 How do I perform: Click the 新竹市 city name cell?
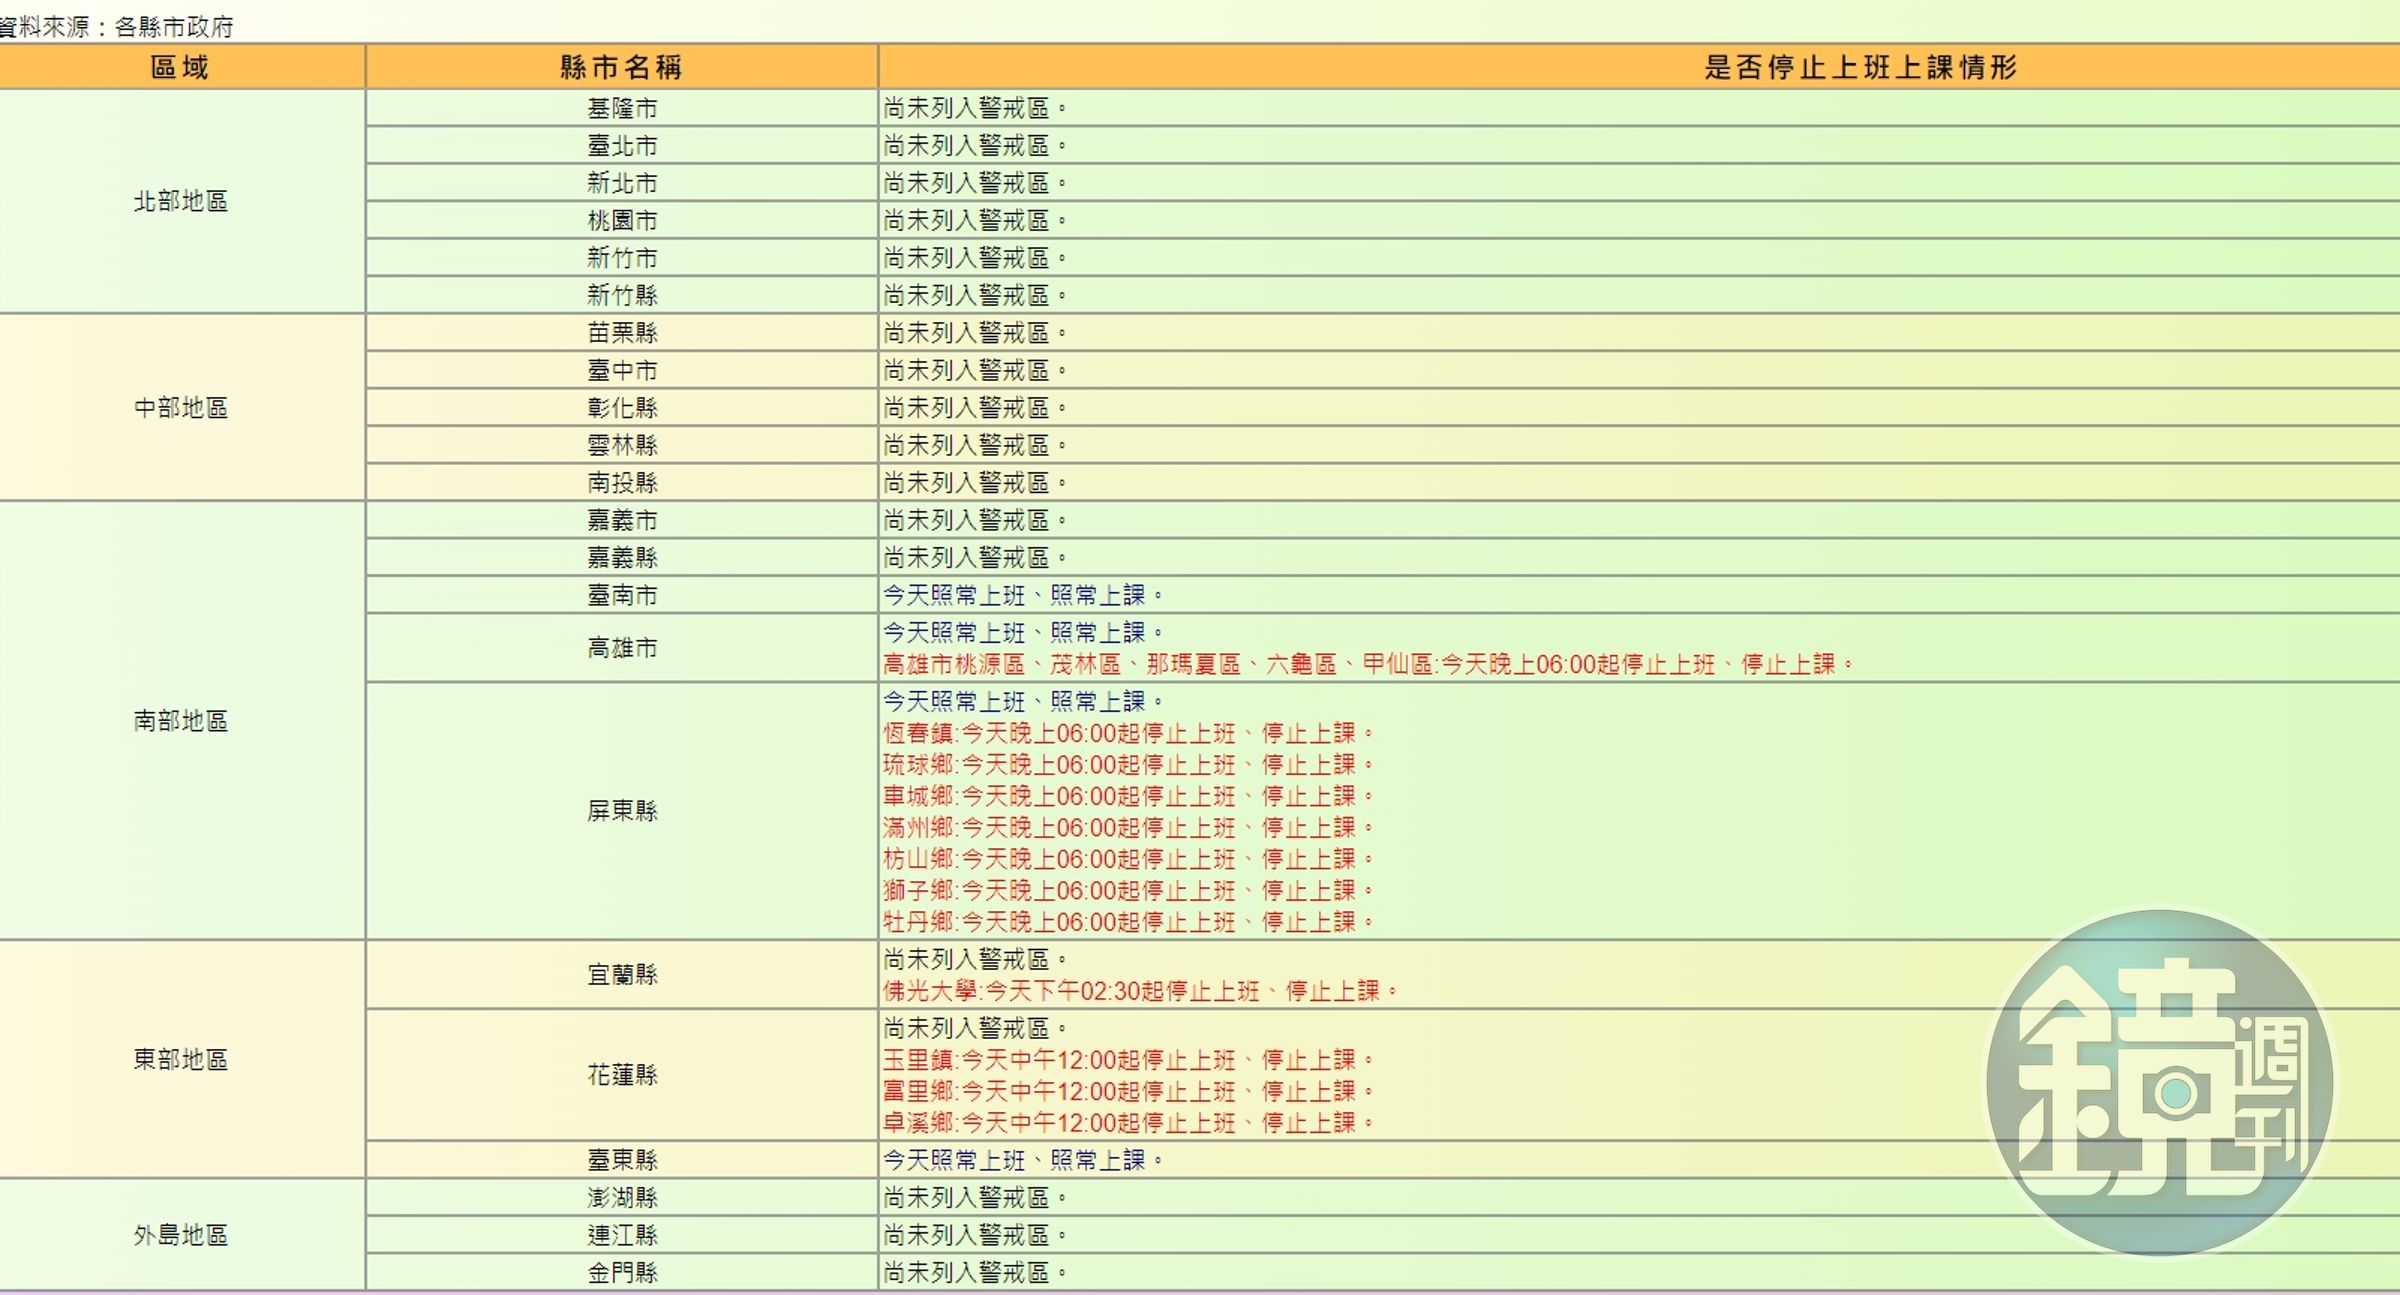(x=622, y=258)
